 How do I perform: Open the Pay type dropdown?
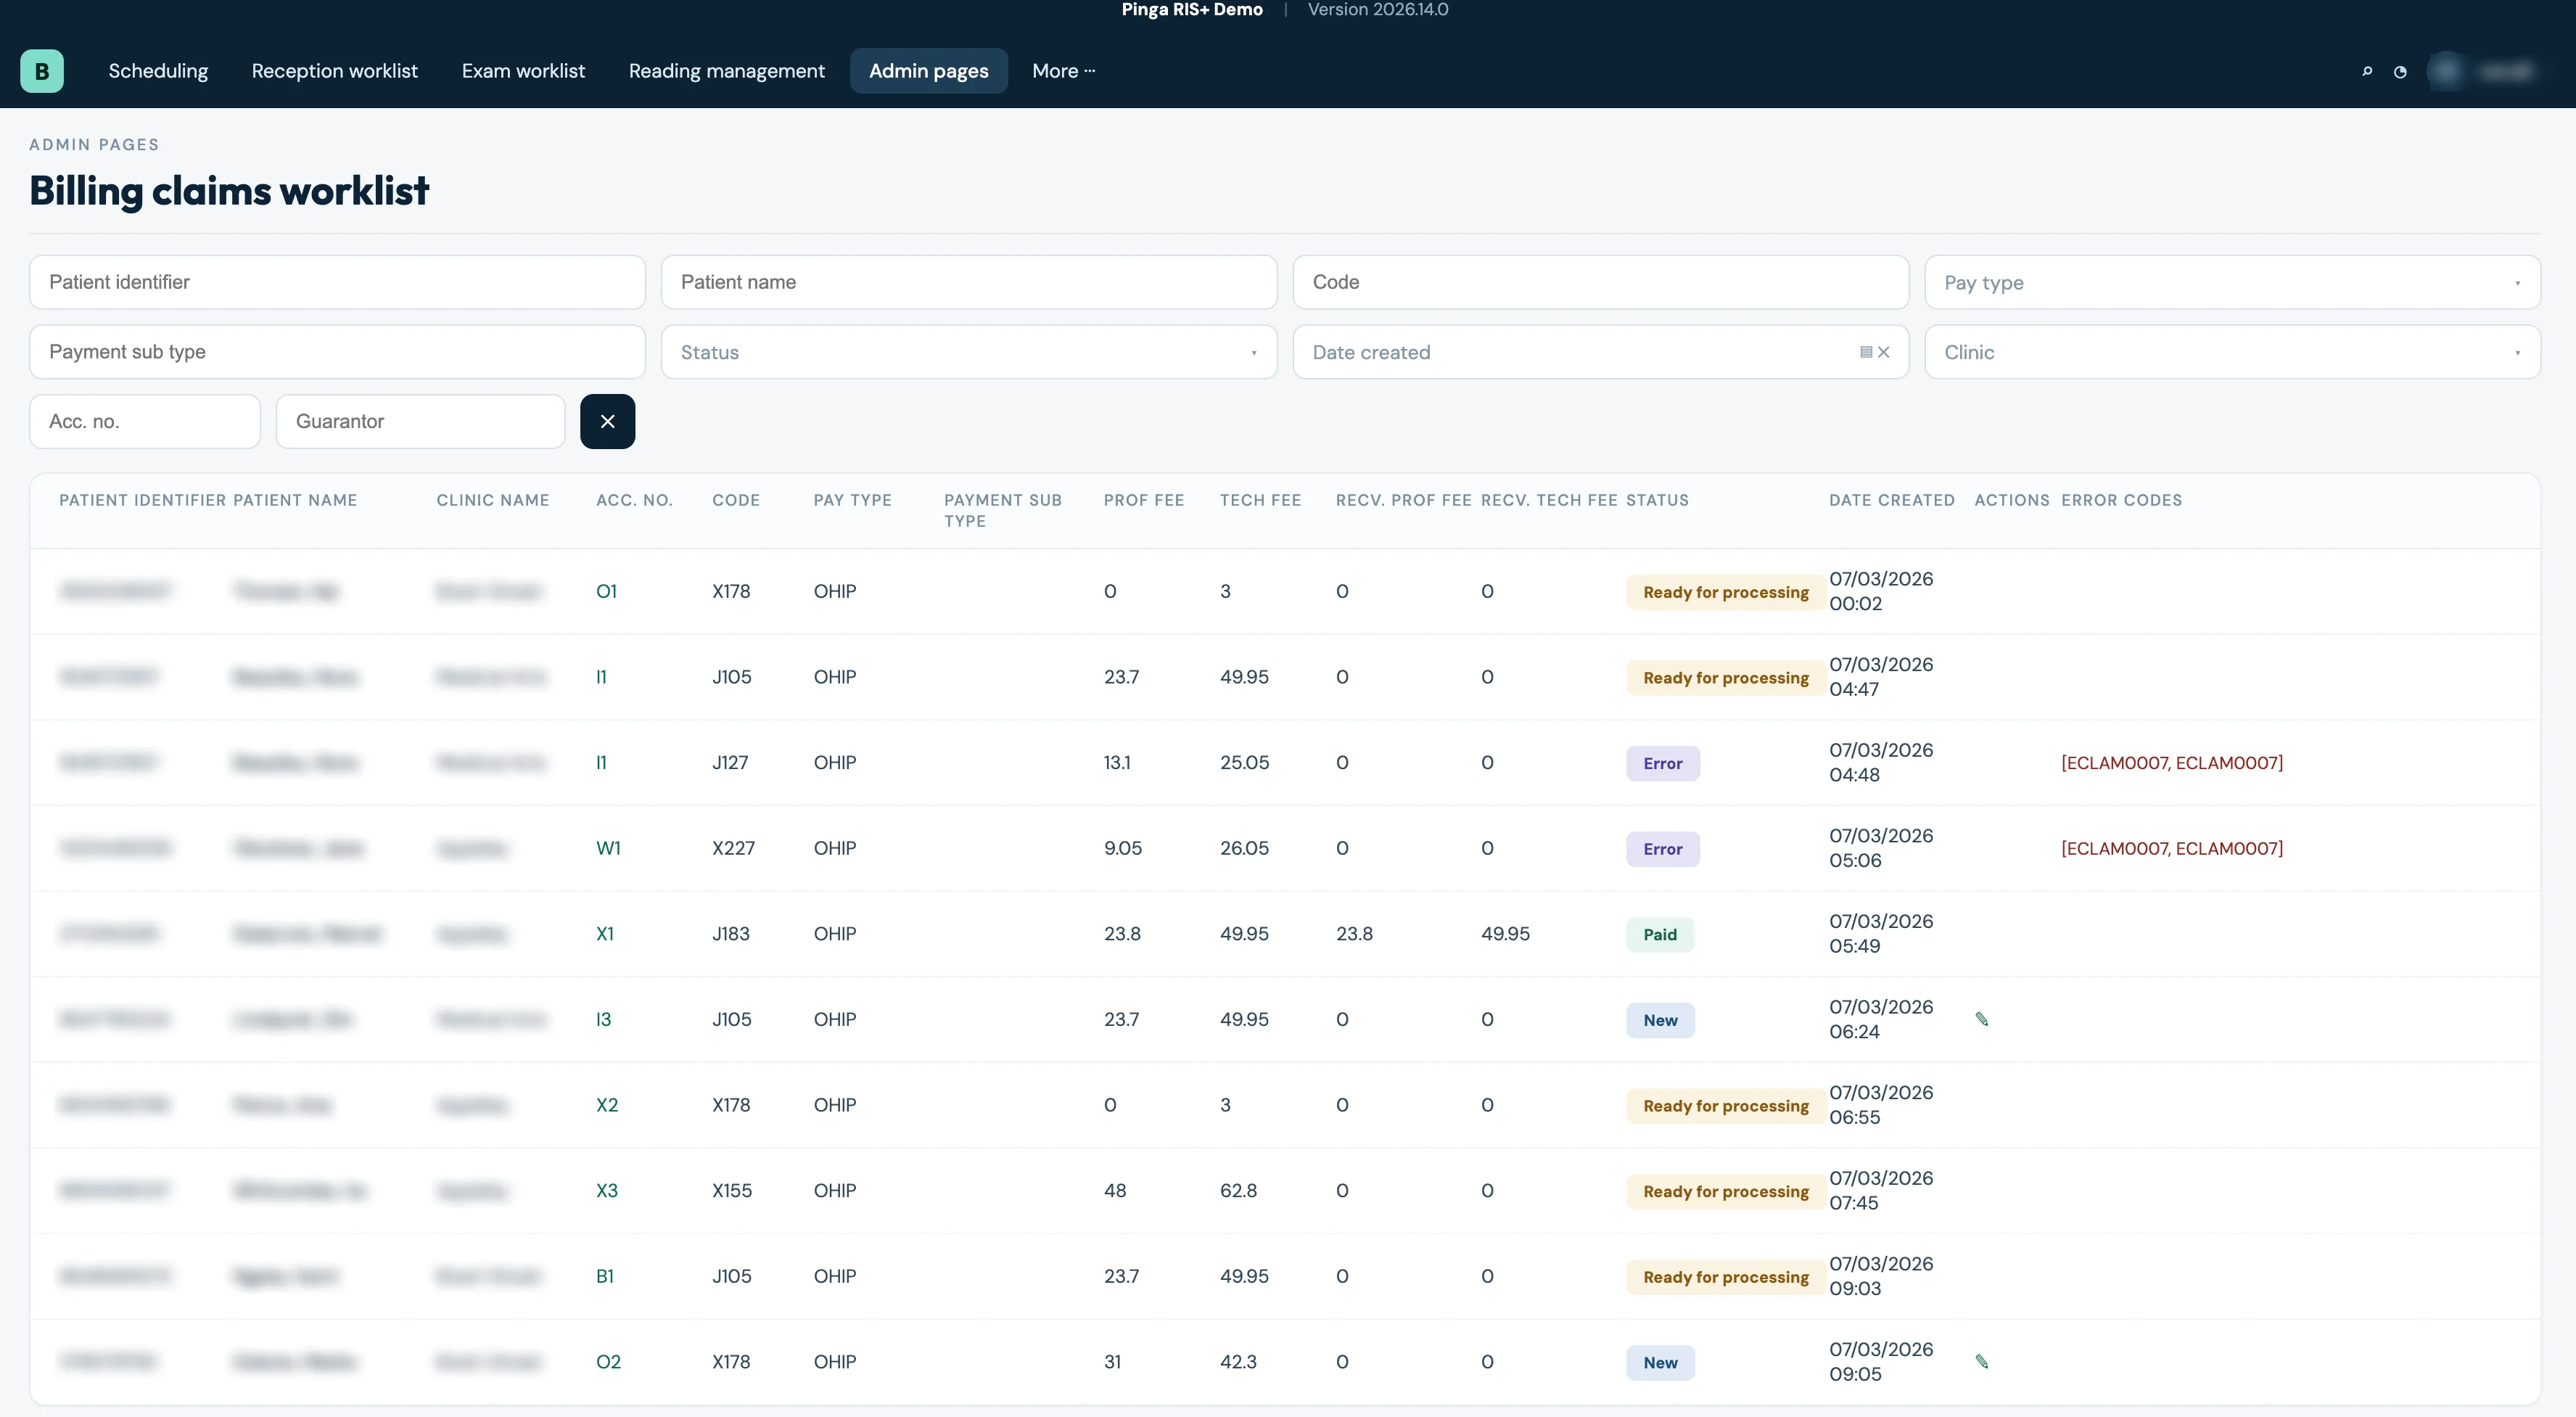coord(2232,282)
